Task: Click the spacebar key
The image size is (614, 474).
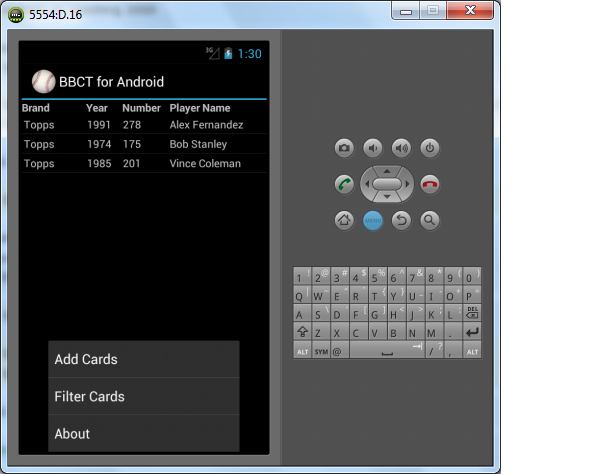Action: point(387,350)
